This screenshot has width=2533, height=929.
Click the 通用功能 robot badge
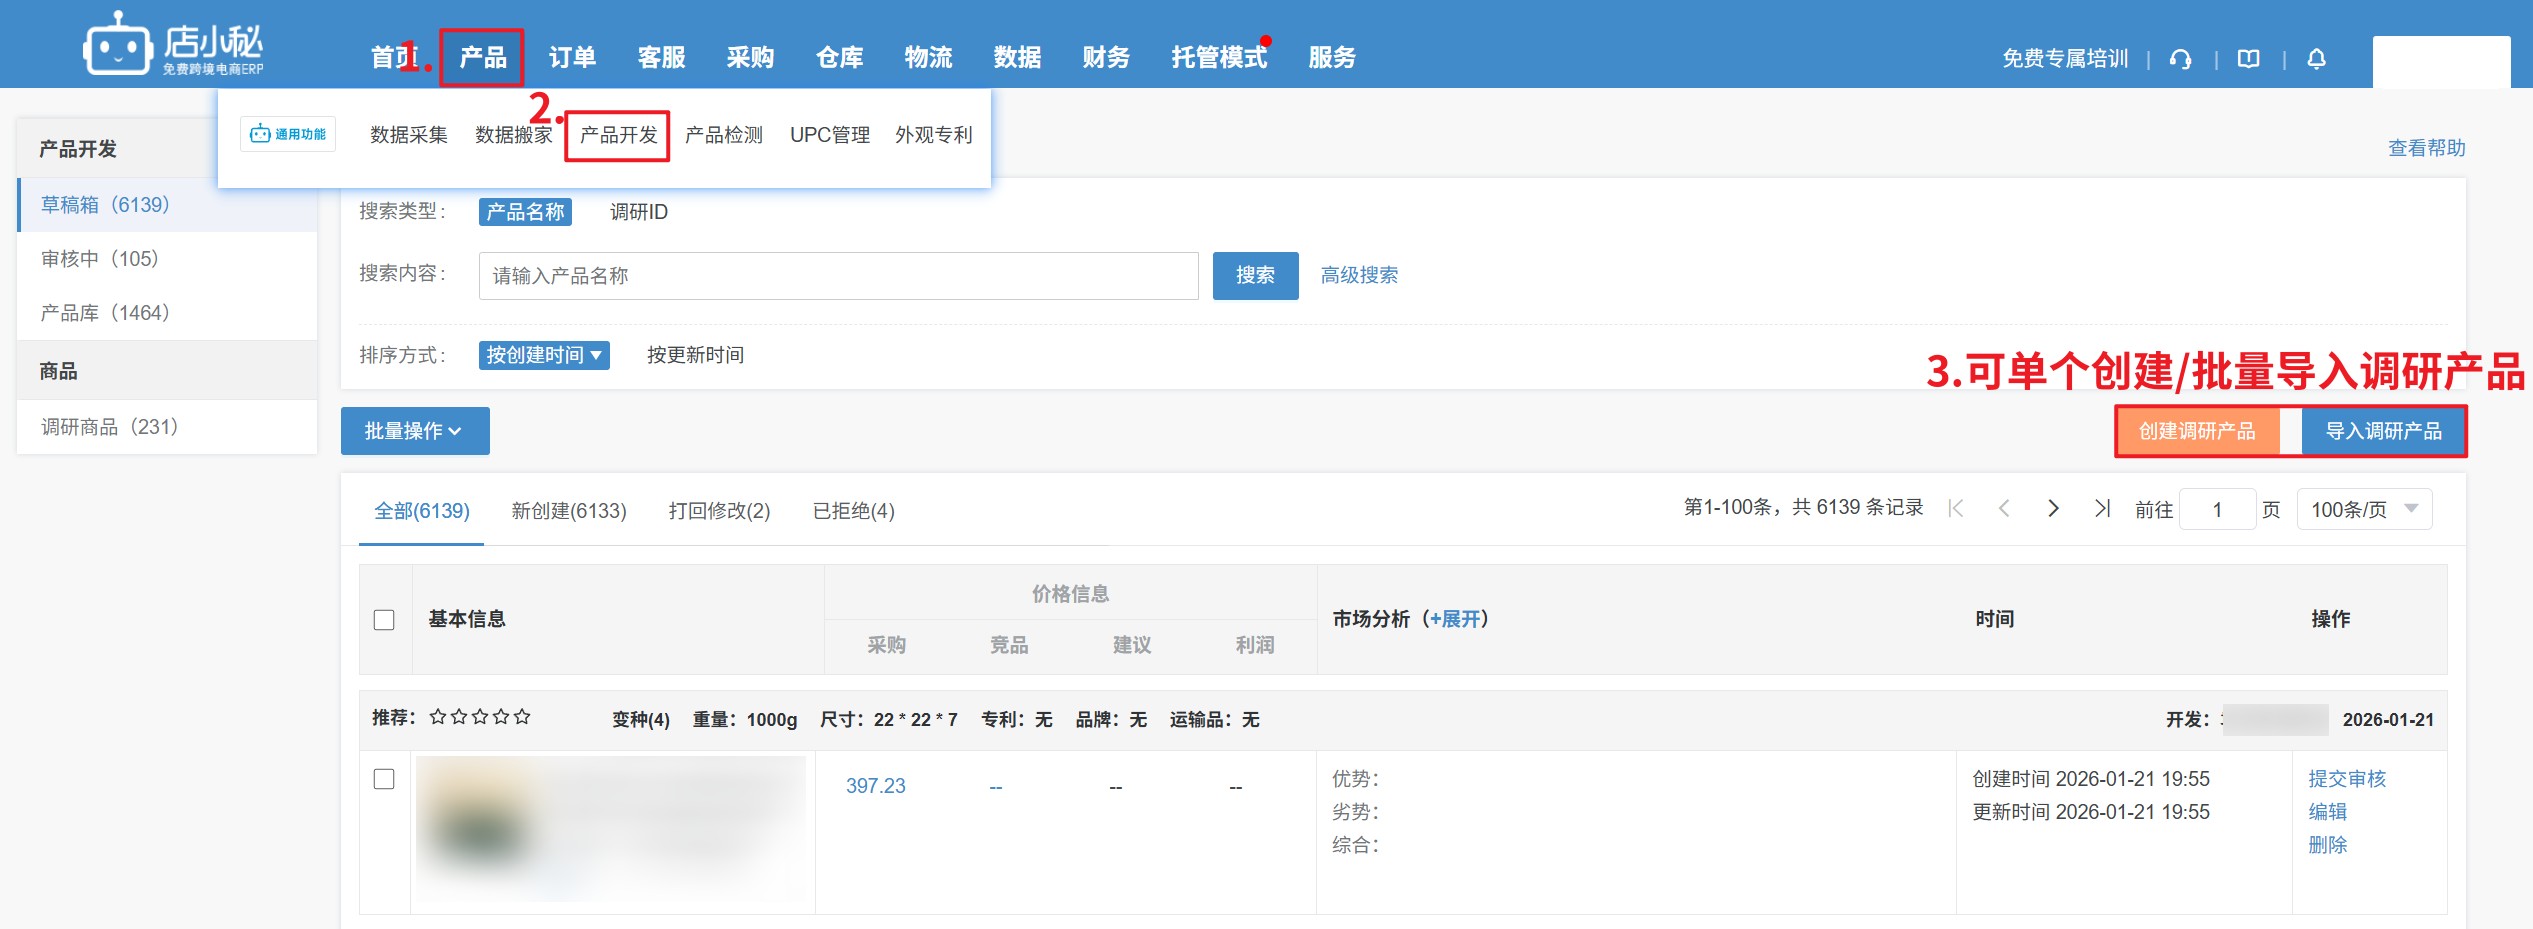pos(288,134)
